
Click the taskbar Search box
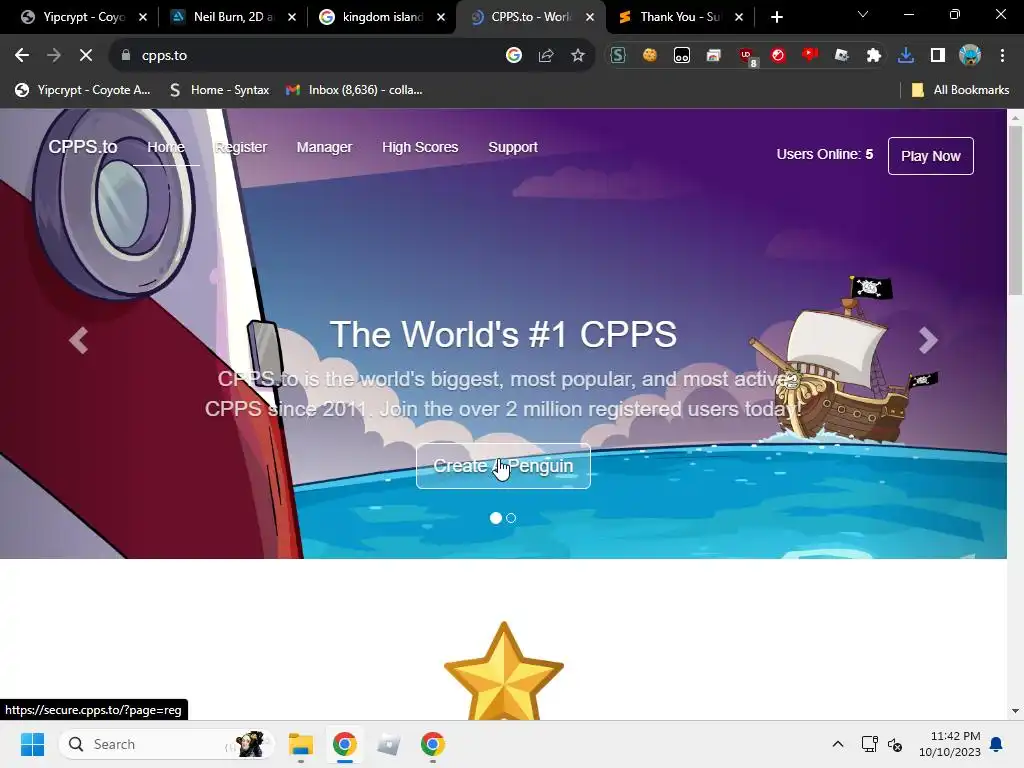point(167,744)
